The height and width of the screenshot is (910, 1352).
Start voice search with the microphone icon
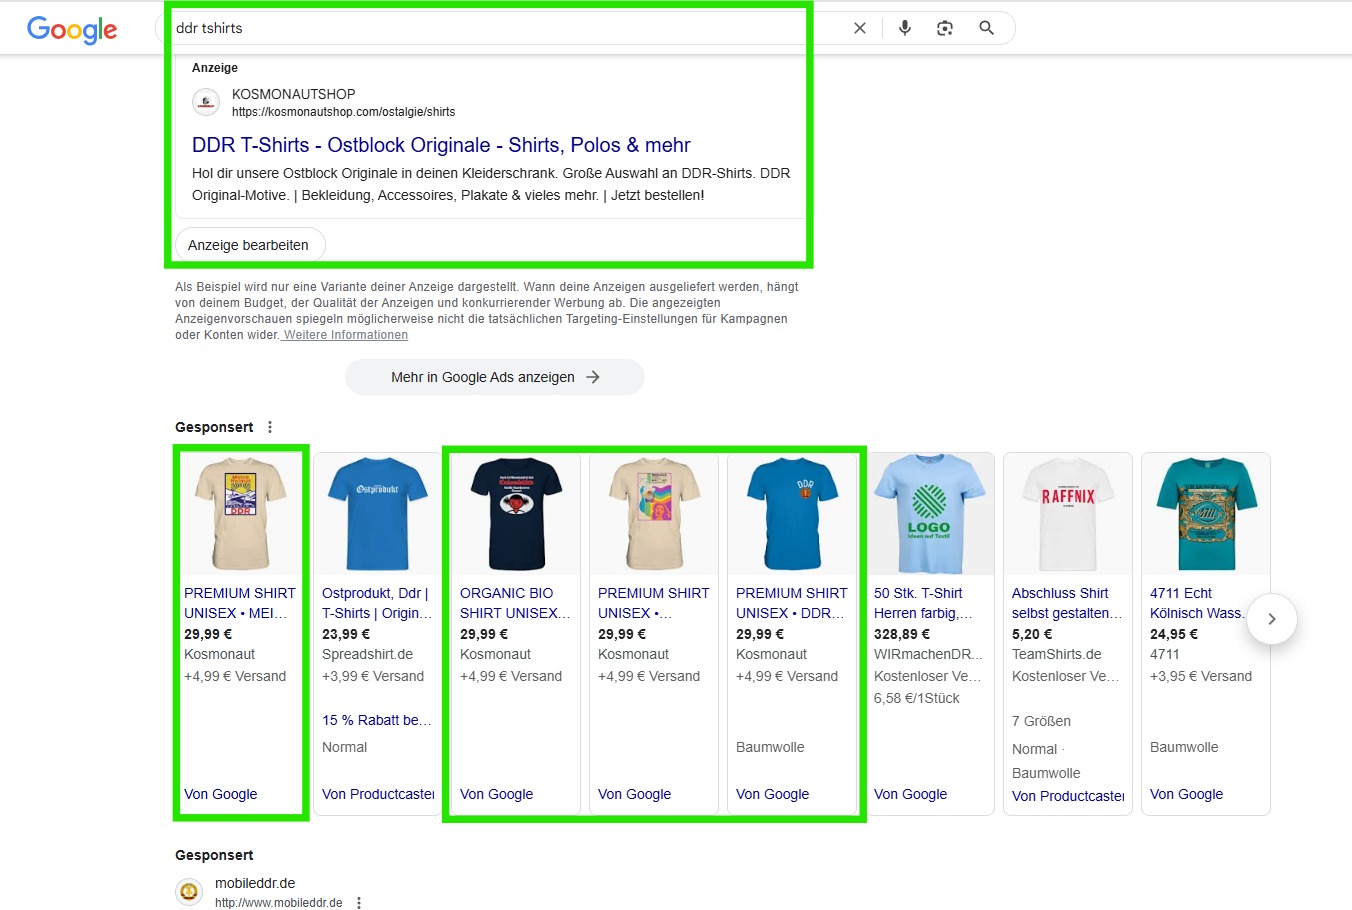(x=905, y=28)
